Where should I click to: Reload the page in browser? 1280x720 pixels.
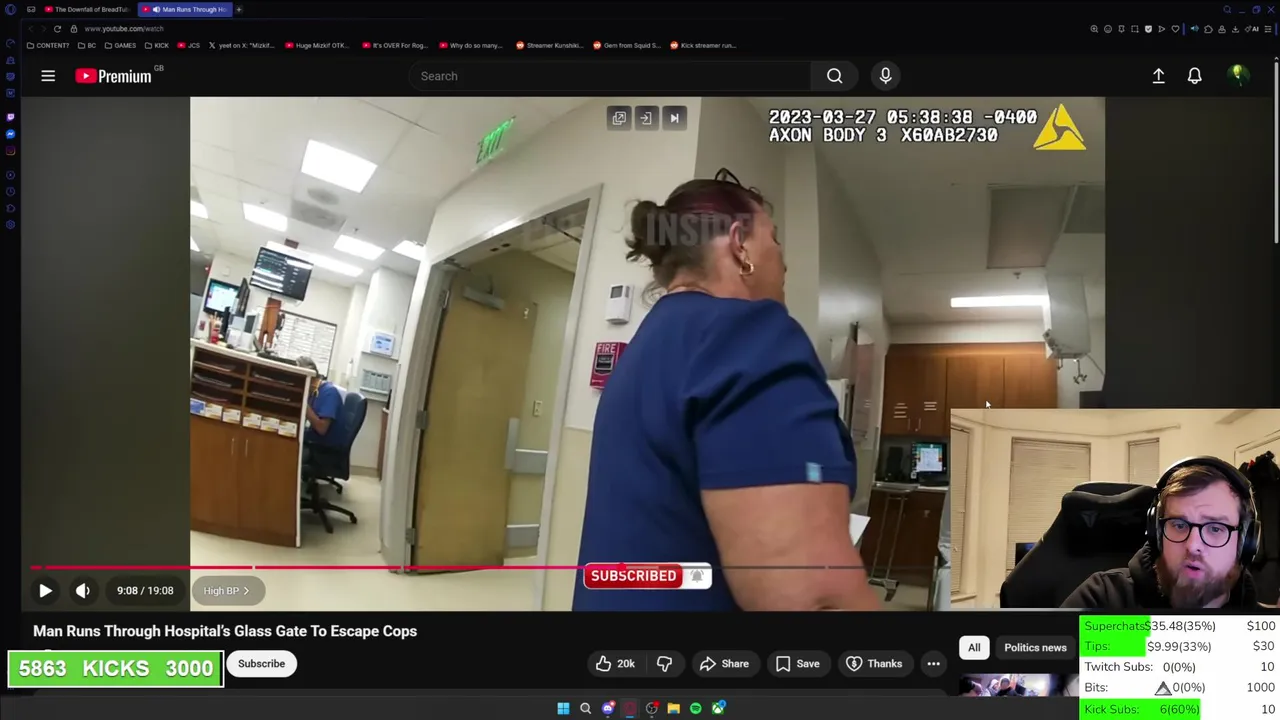57,29
